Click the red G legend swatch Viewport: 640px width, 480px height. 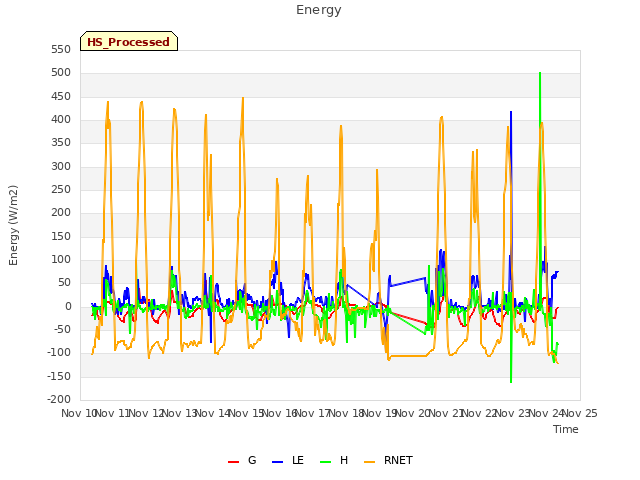(233, 462)
